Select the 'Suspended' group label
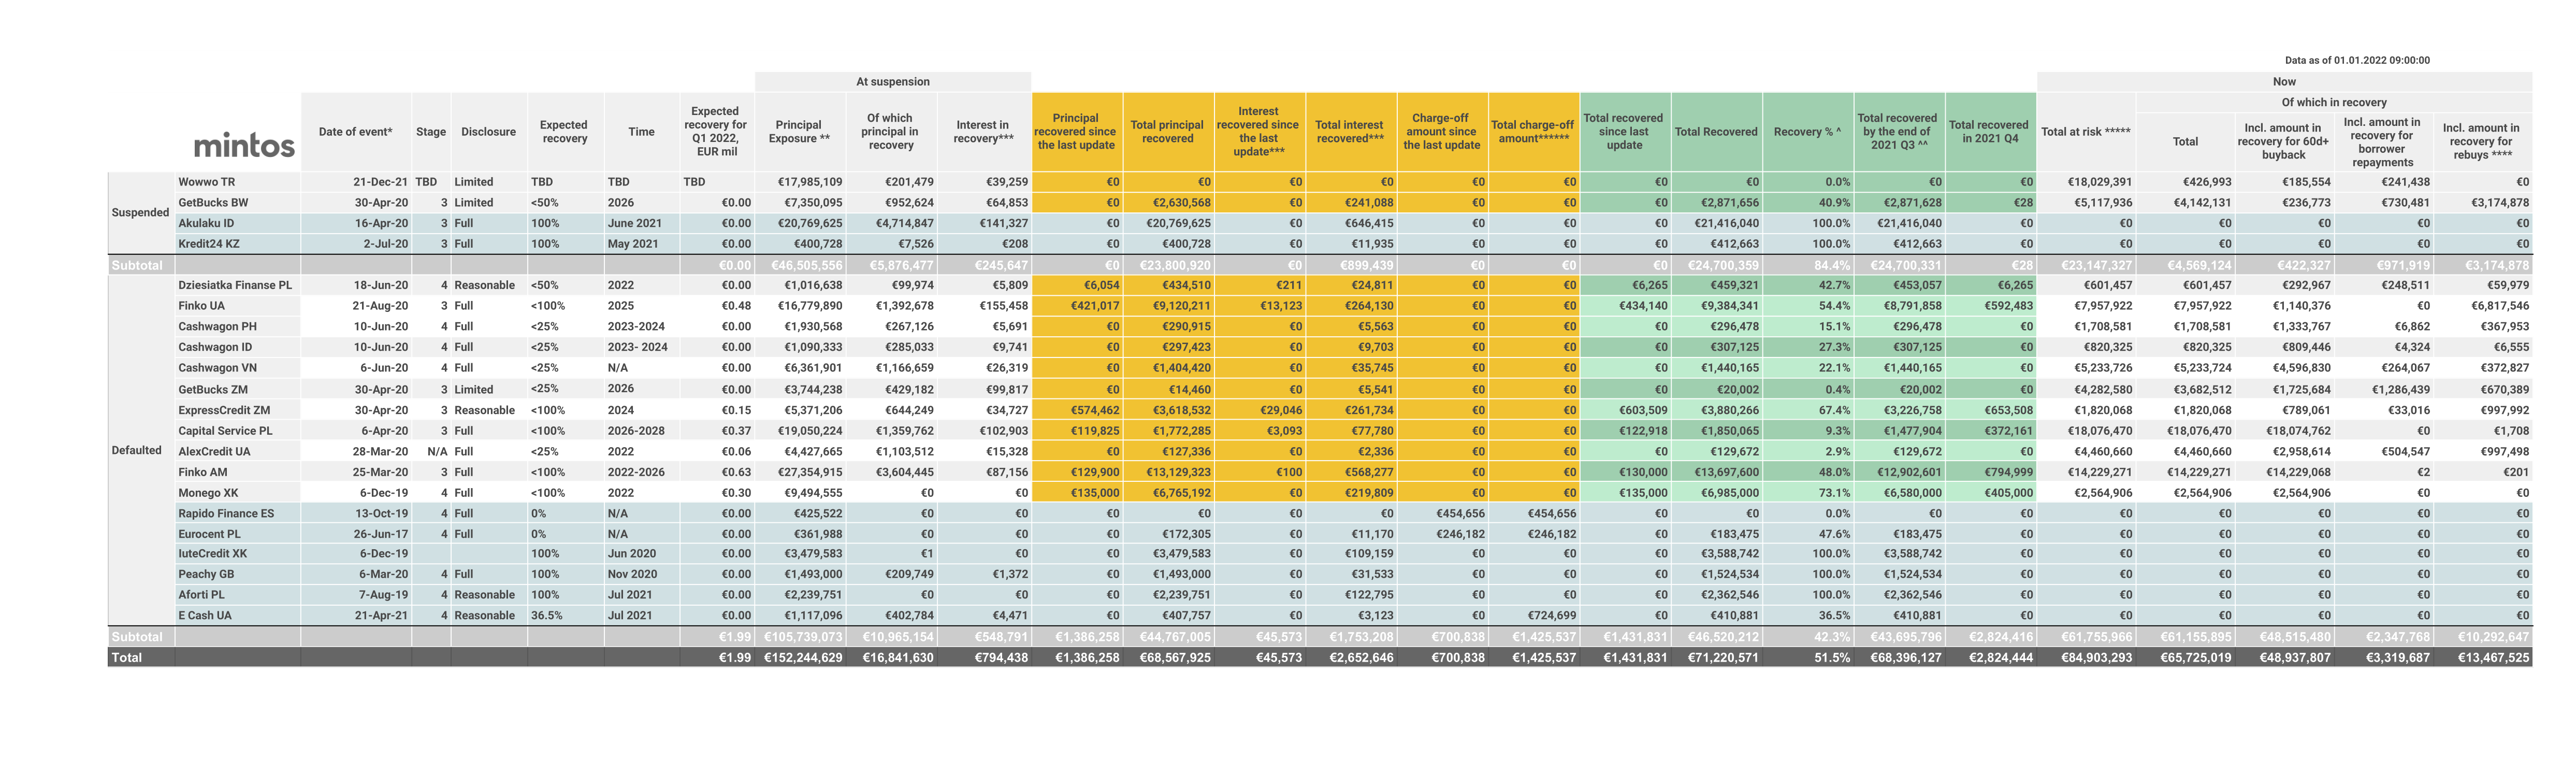 pyautogui.click(x=140, y=212)
